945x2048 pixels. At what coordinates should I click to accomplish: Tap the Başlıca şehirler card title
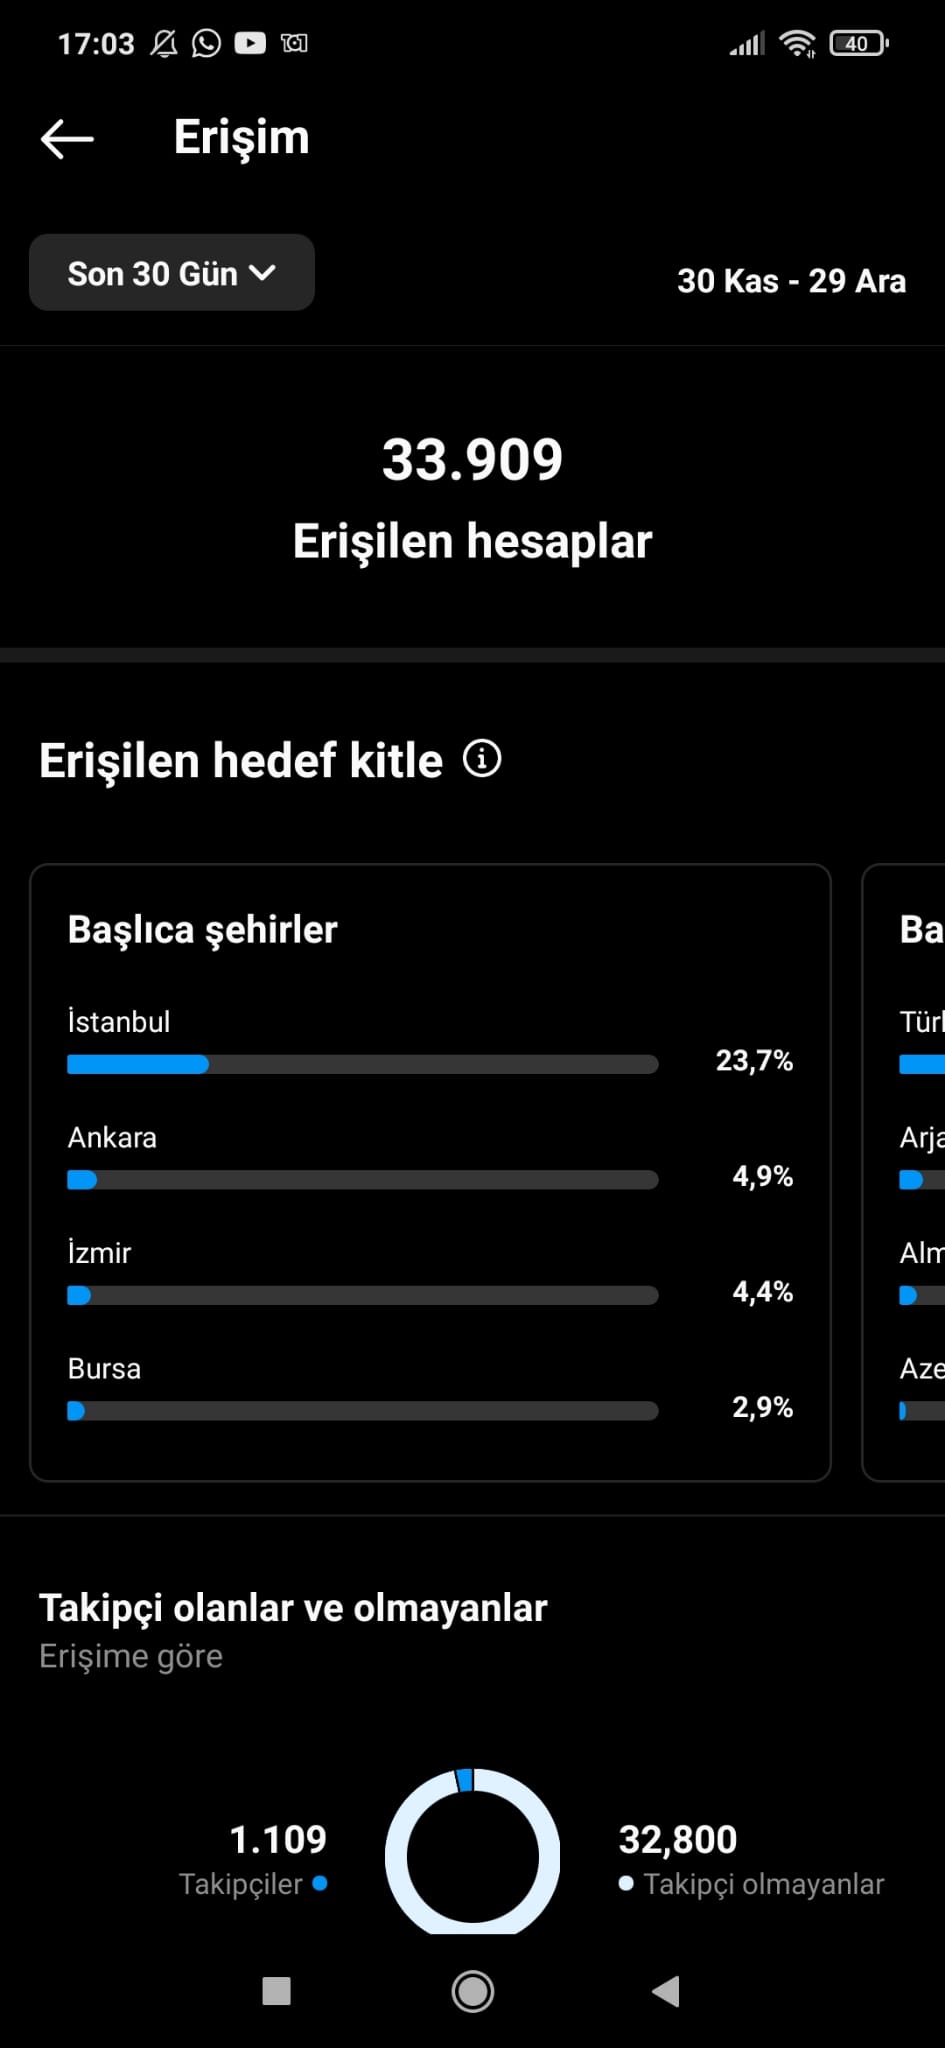202,930
